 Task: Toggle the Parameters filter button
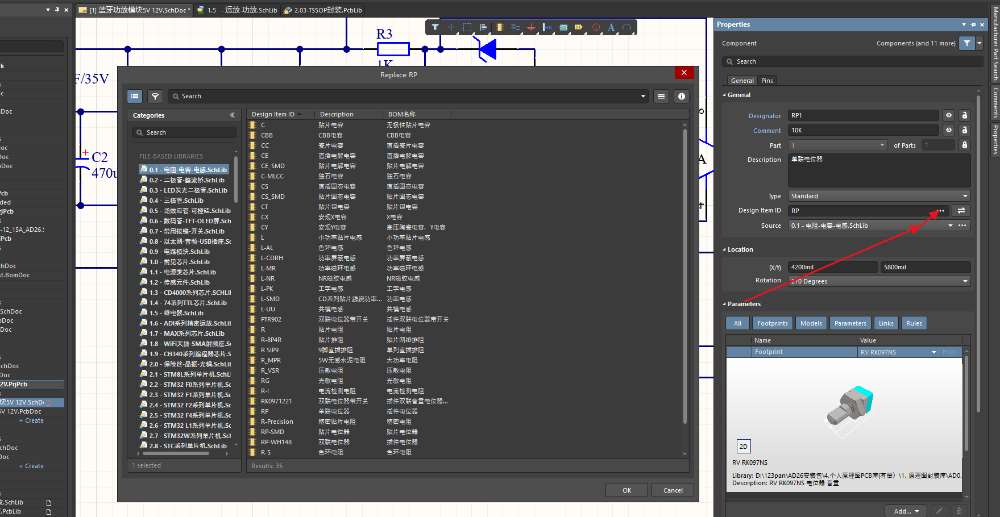(850, 323)
